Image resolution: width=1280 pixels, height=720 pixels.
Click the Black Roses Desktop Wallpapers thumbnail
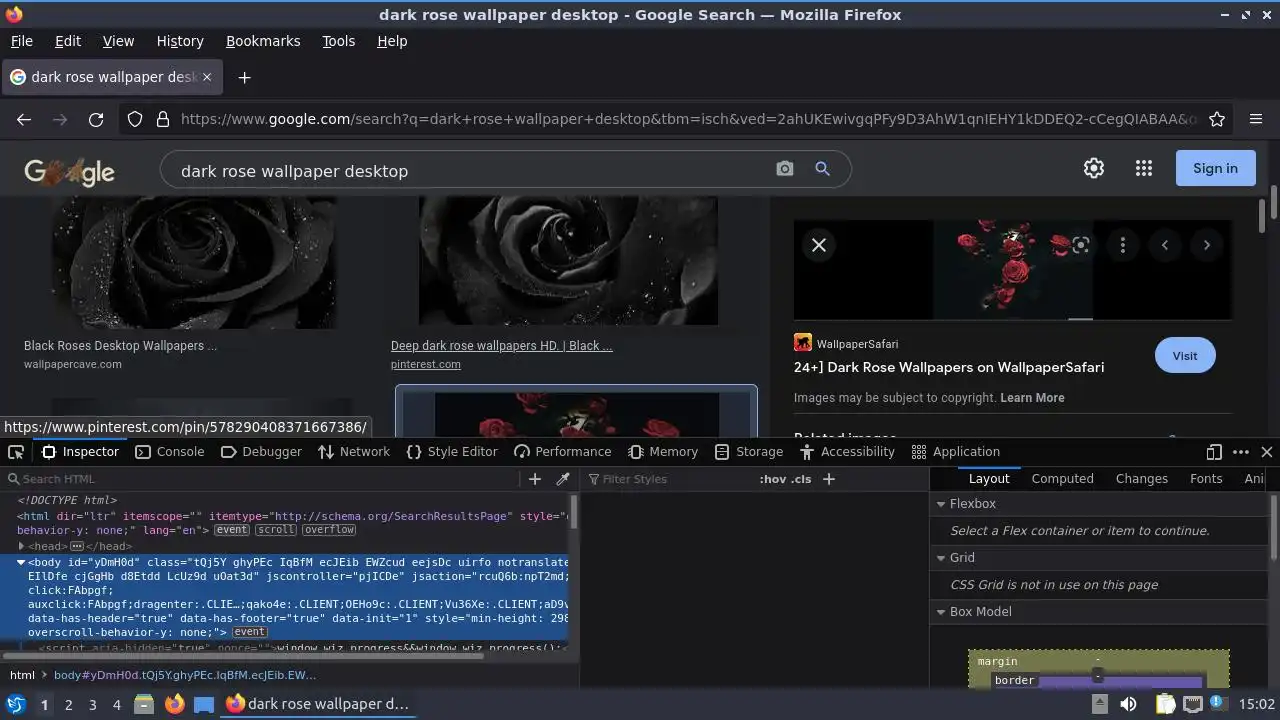(x=194, y=262)
